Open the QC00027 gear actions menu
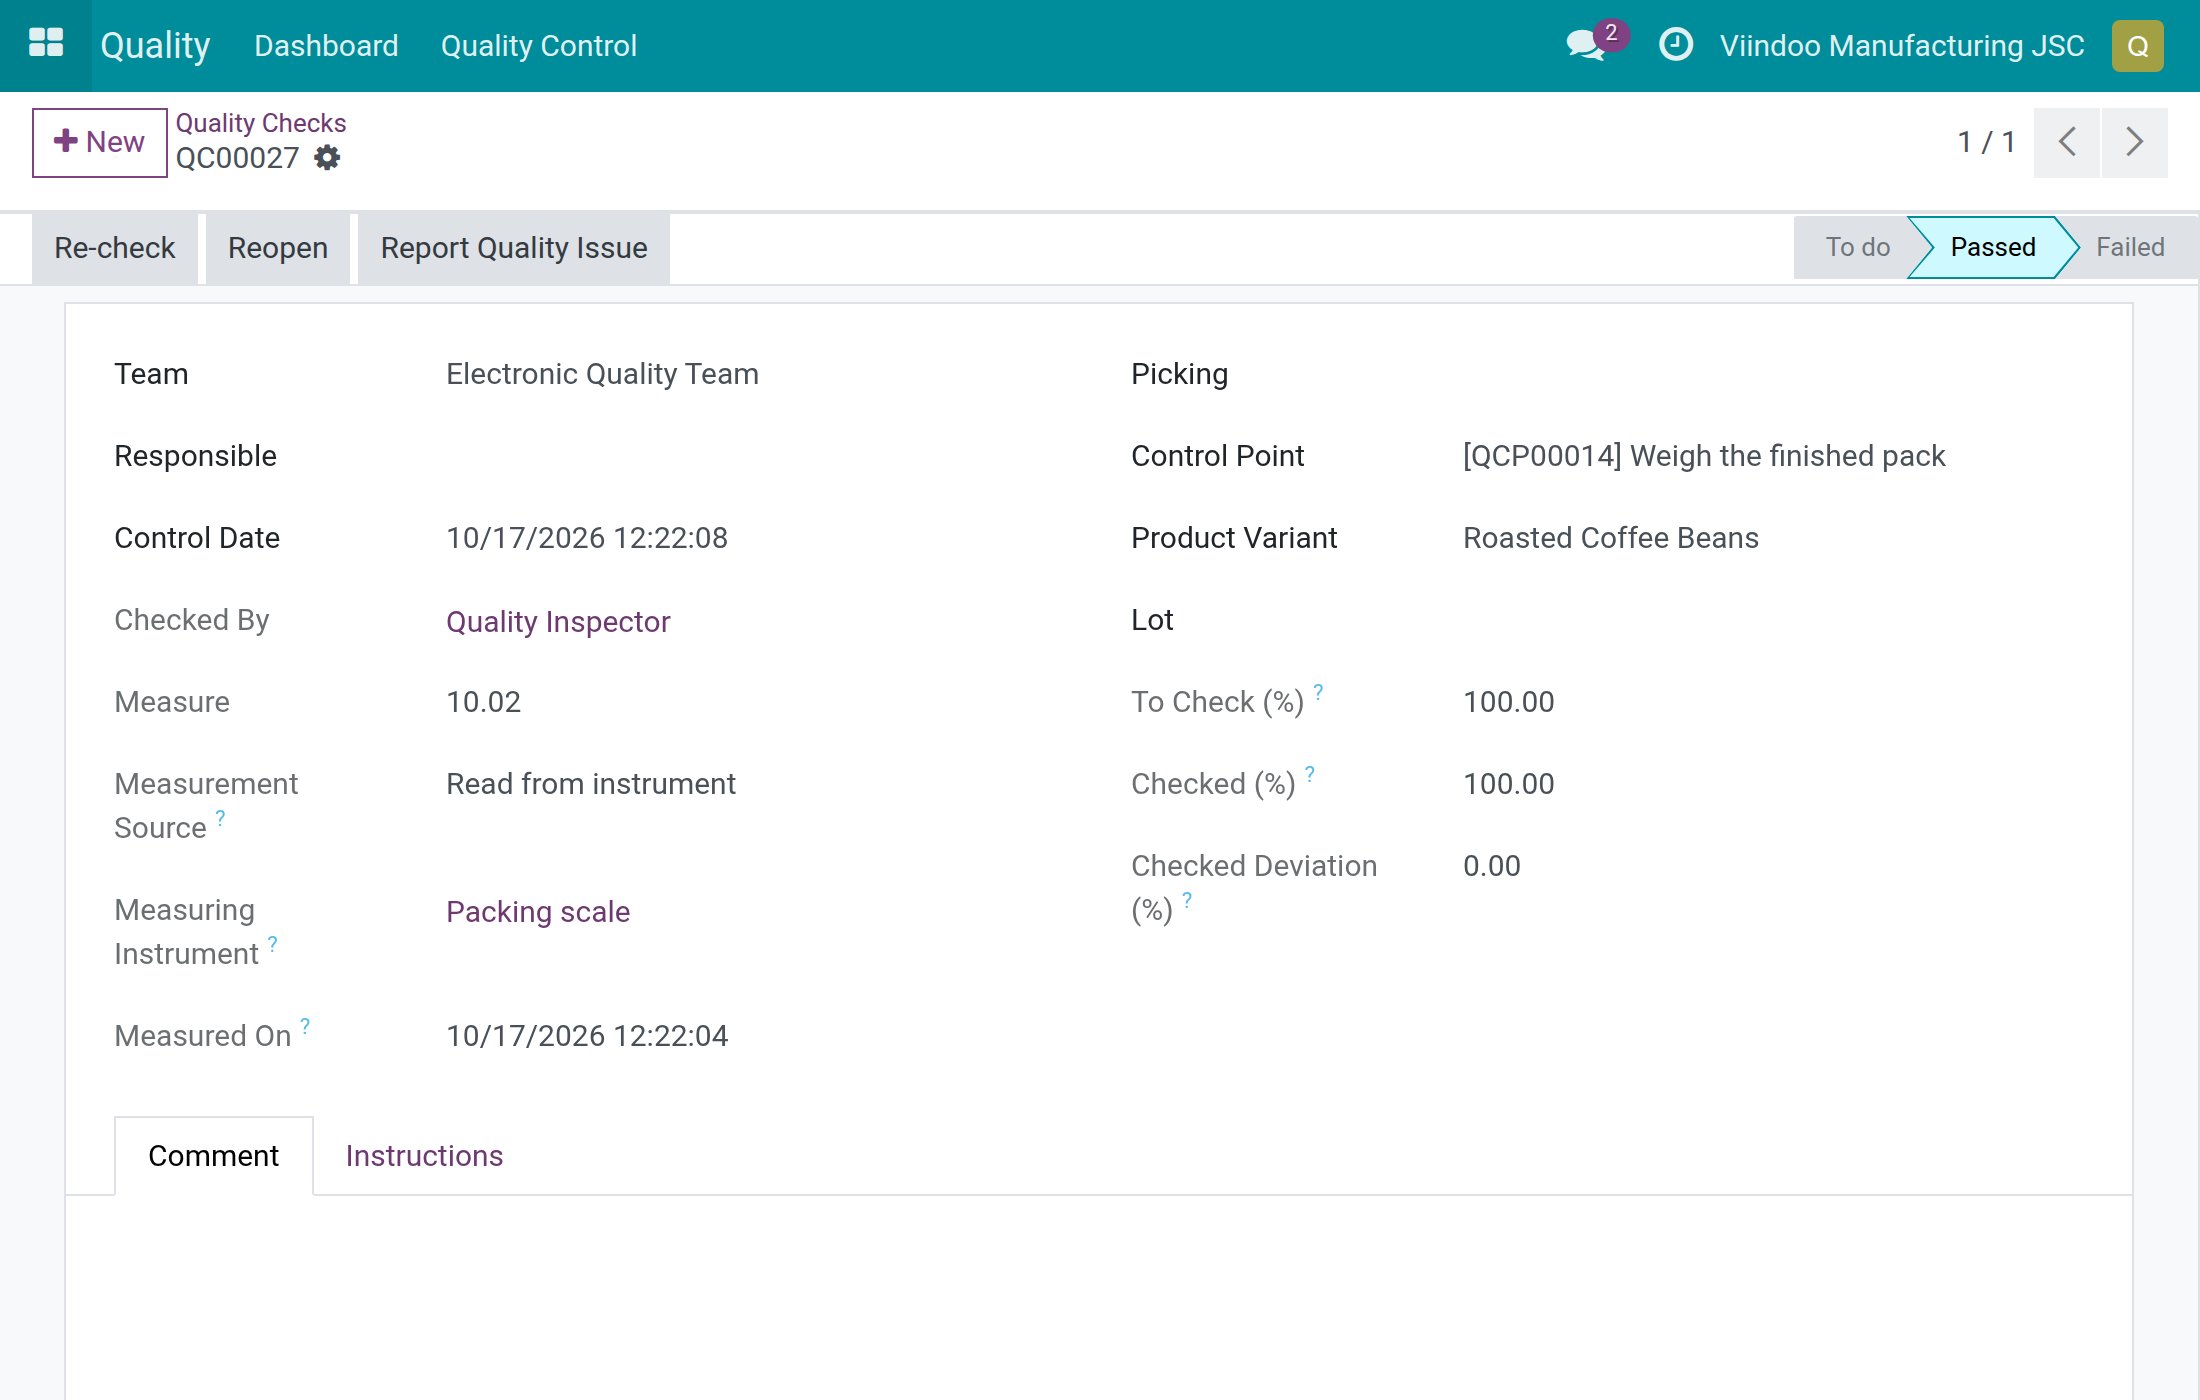Viewport: 2200px width, 1400px height. coord(327,158)
